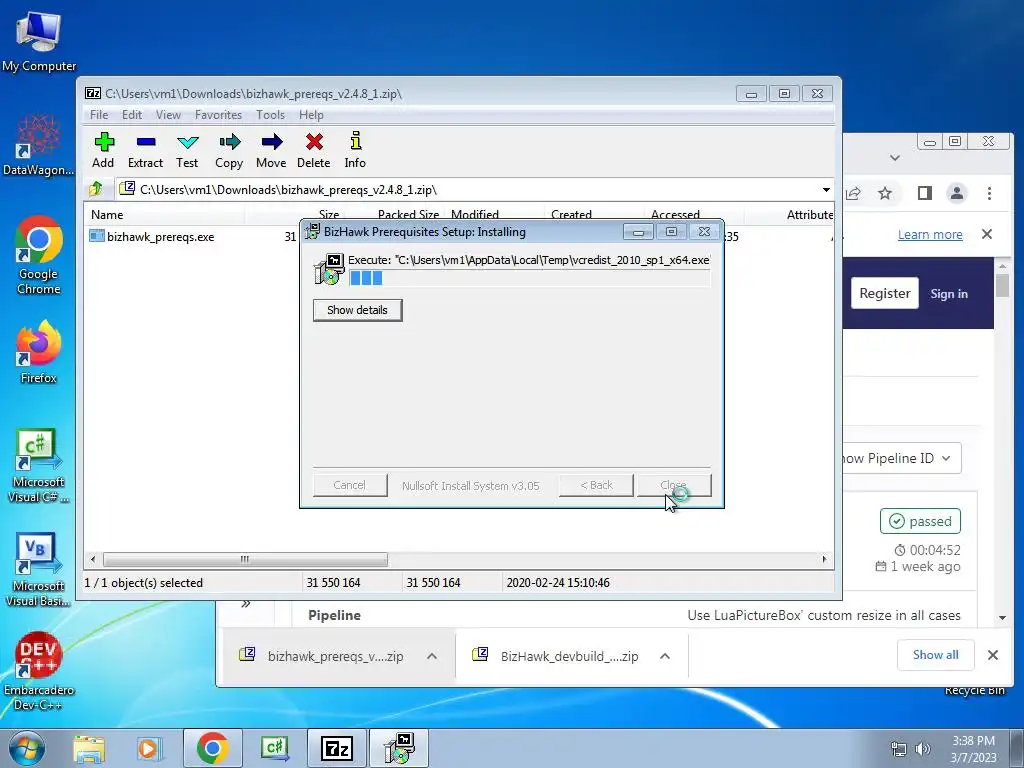Switch to Visual C# from the taskbar

point(274,748)
